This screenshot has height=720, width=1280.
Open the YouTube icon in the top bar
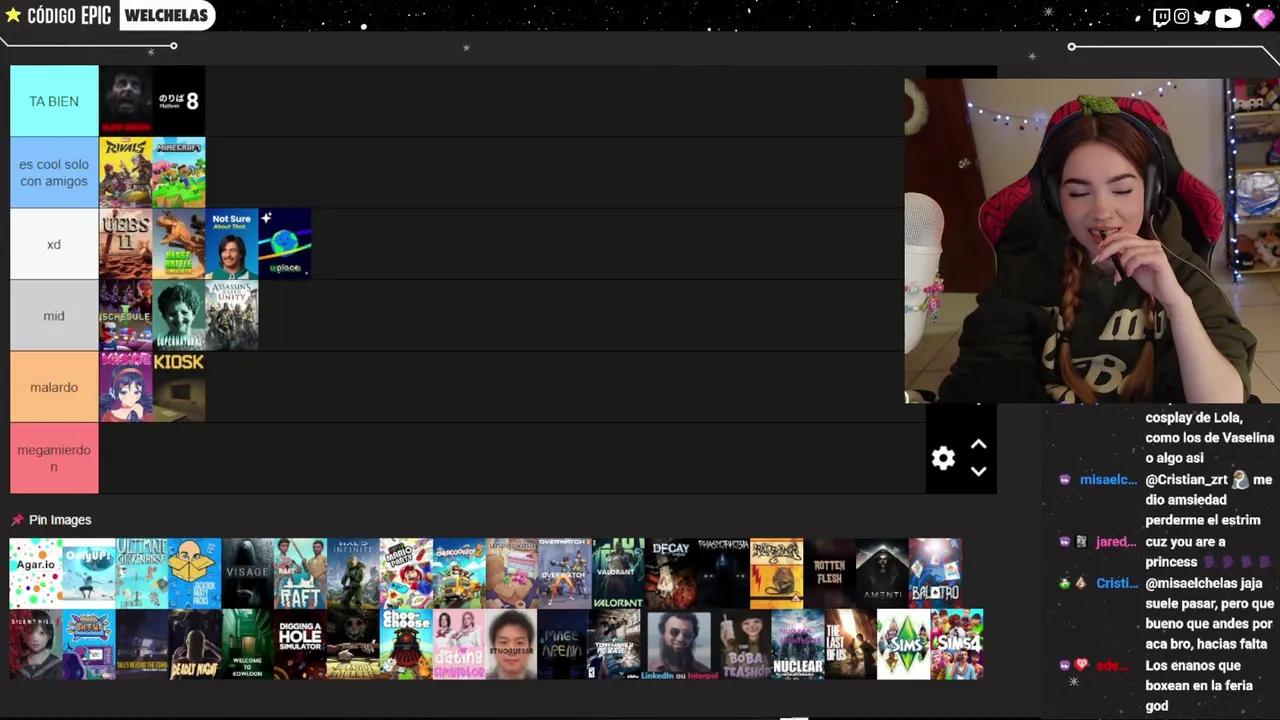coord(1228,17)
